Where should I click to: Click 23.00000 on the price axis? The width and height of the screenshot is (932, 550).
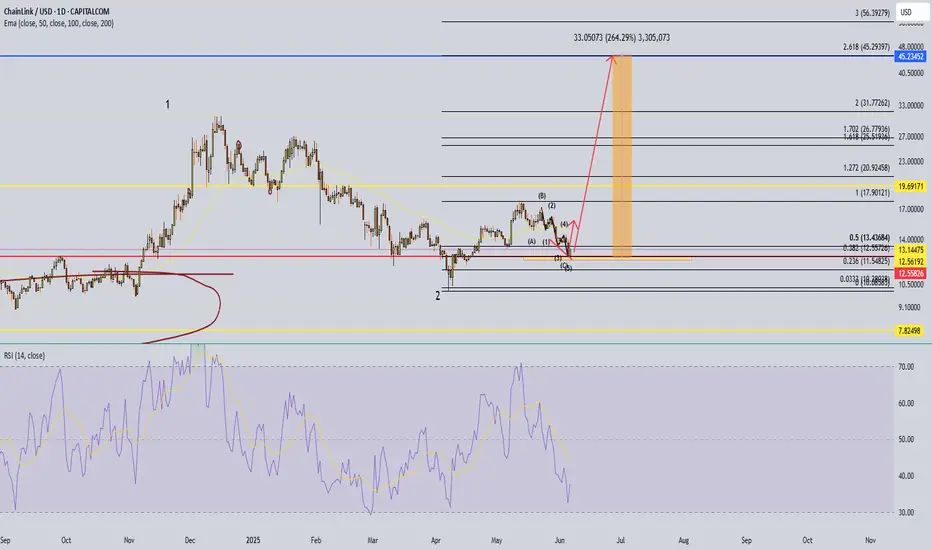pyautogui.click(x=911, y=161)
